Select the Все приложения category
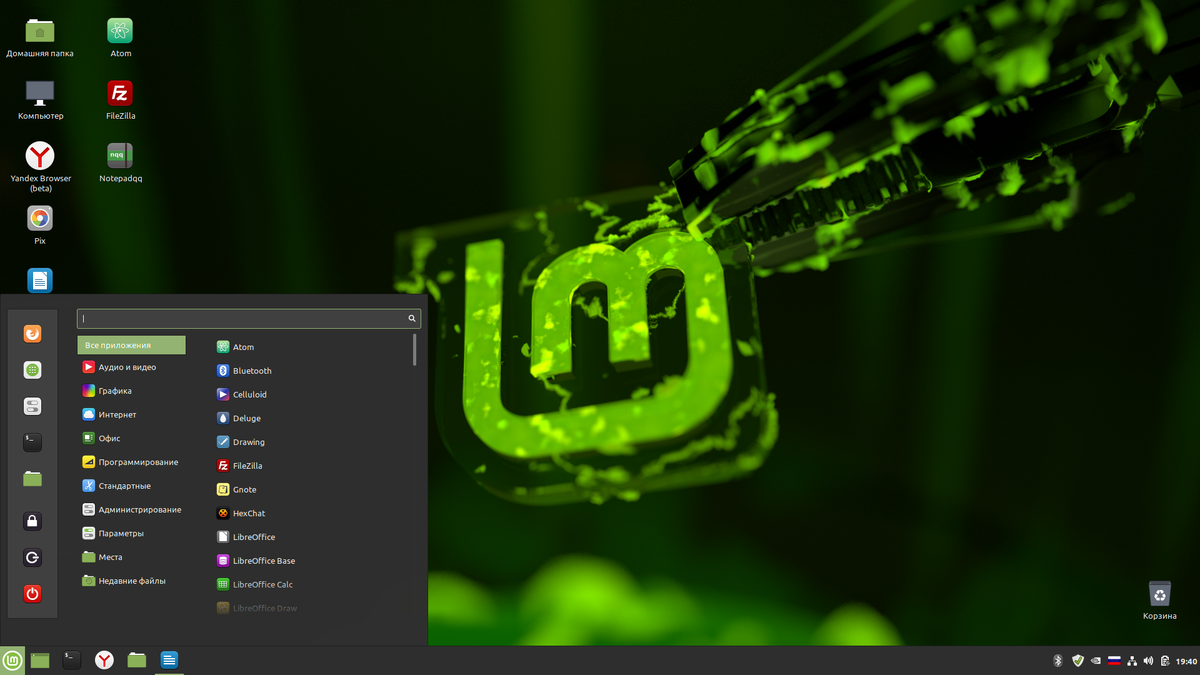This screenshot has height=675, width=1200. coord(131,345)
